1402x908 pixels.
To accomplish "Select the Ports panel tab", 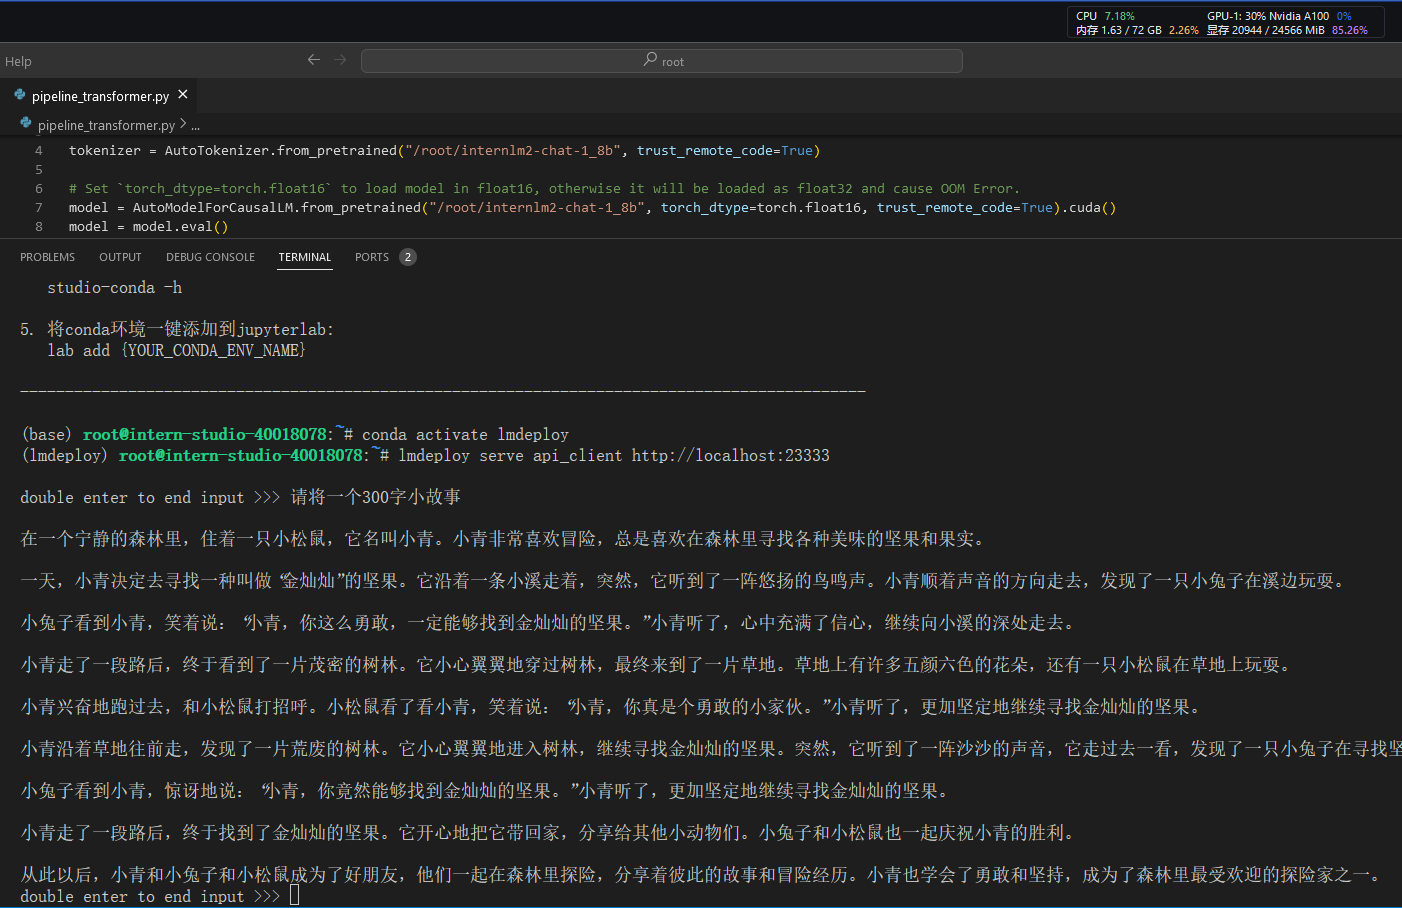I will point(371,257).
